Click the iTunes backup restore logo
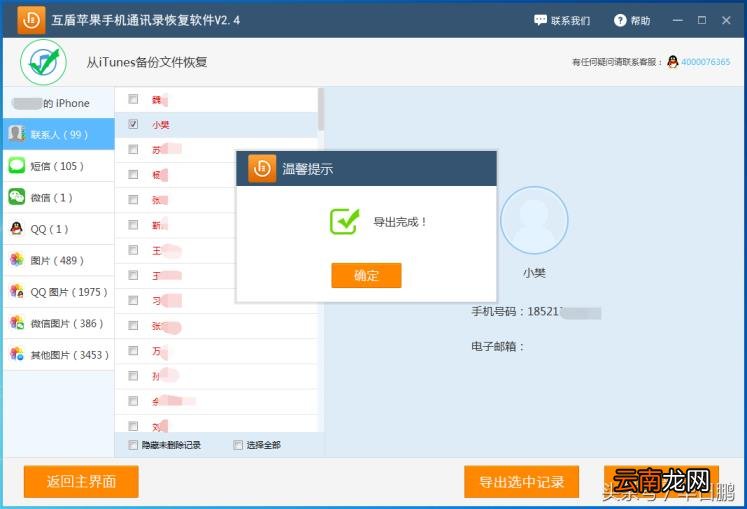The width and height of the screenshot is (747, 509). click(43, 62)
